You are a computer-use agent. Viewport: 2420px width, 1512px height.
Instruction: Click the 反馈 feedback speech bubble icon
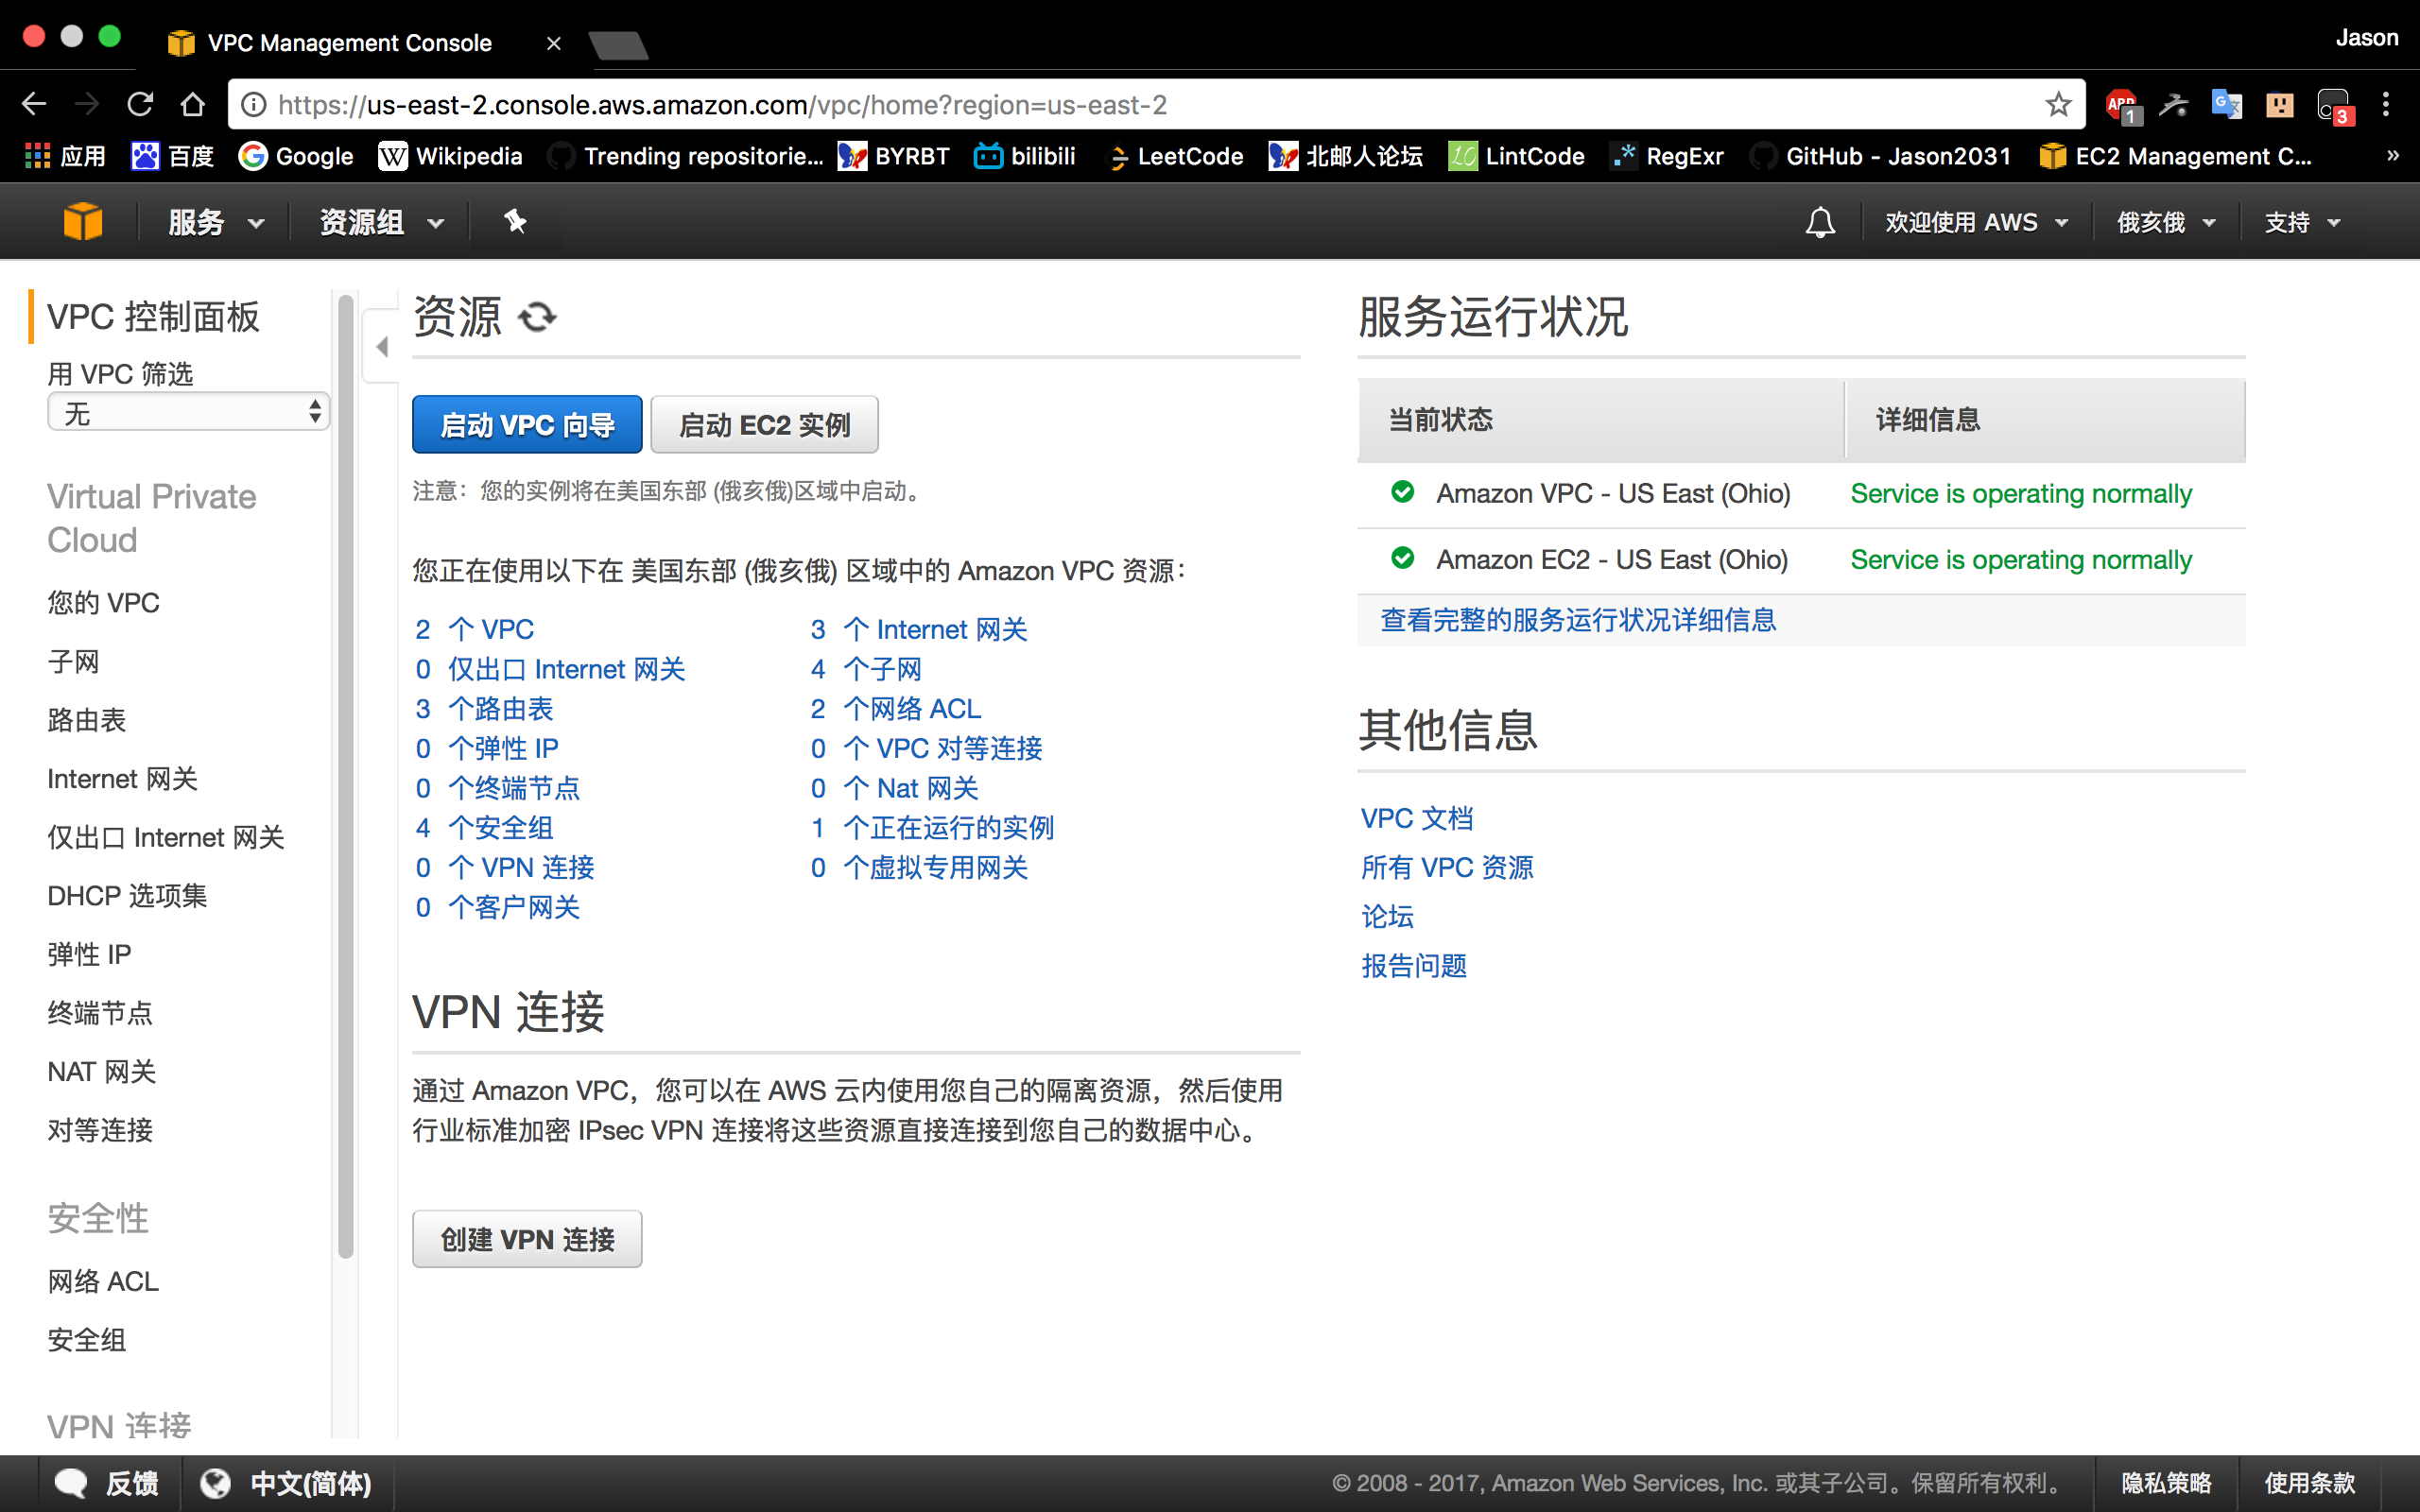pyautogui.click(x=71, y=1483)
